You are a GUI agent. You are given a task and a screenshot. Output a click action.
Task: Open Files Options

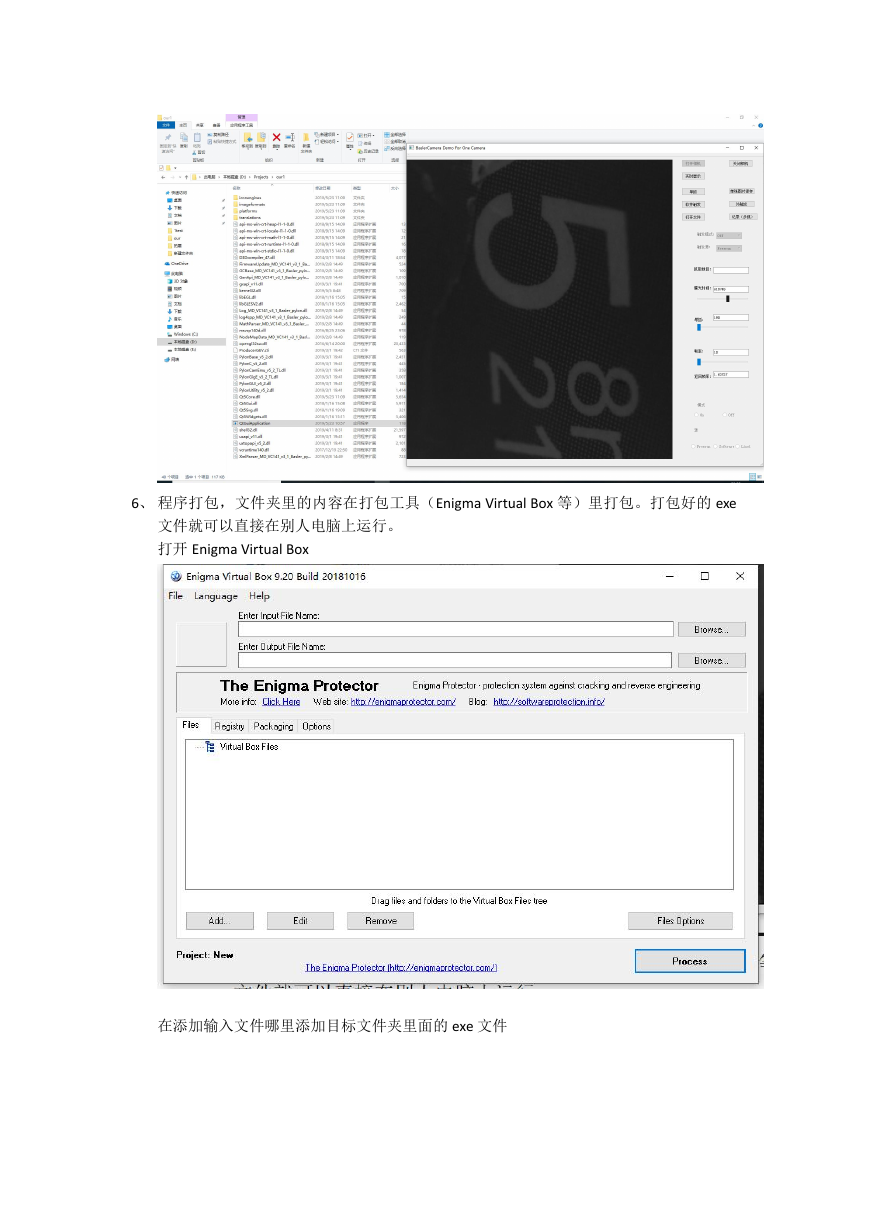(x=680, y=921)
